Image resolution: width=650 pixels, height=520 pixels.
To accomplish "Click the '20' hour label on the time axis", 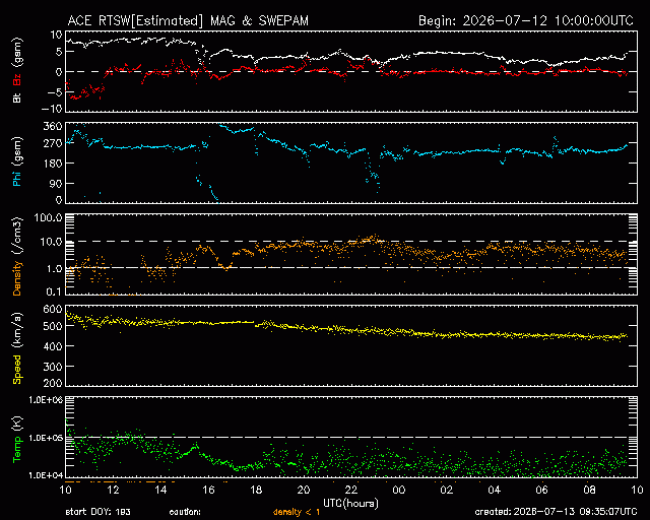I will (303, 490).
